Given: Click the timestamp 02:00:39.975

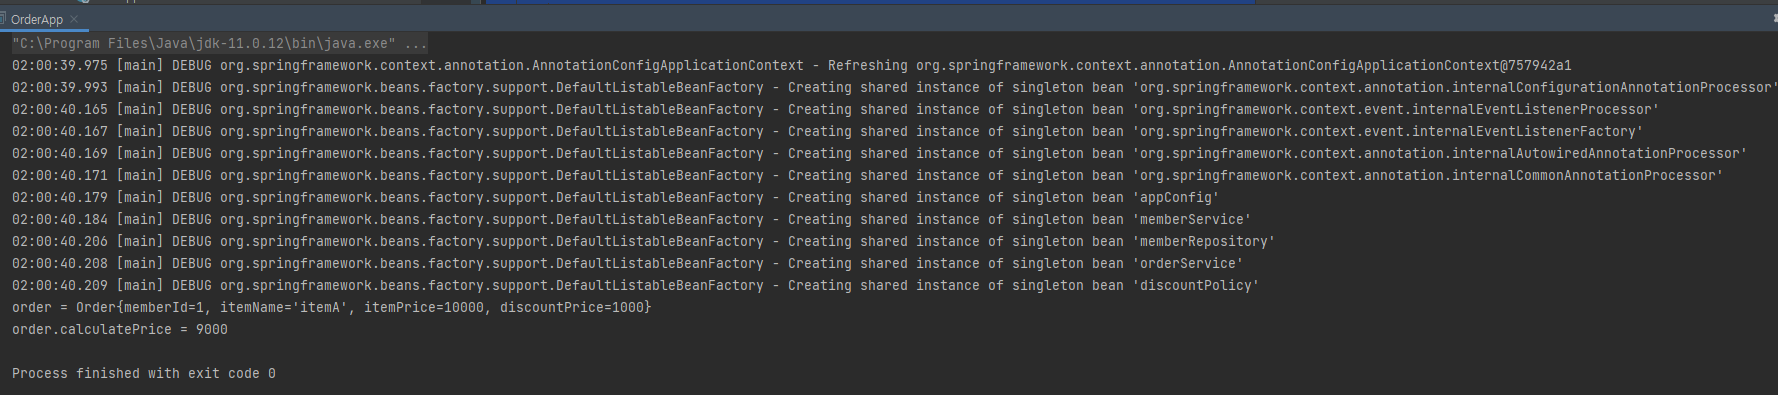Looking at the screenshot, I should coord(60,65).
